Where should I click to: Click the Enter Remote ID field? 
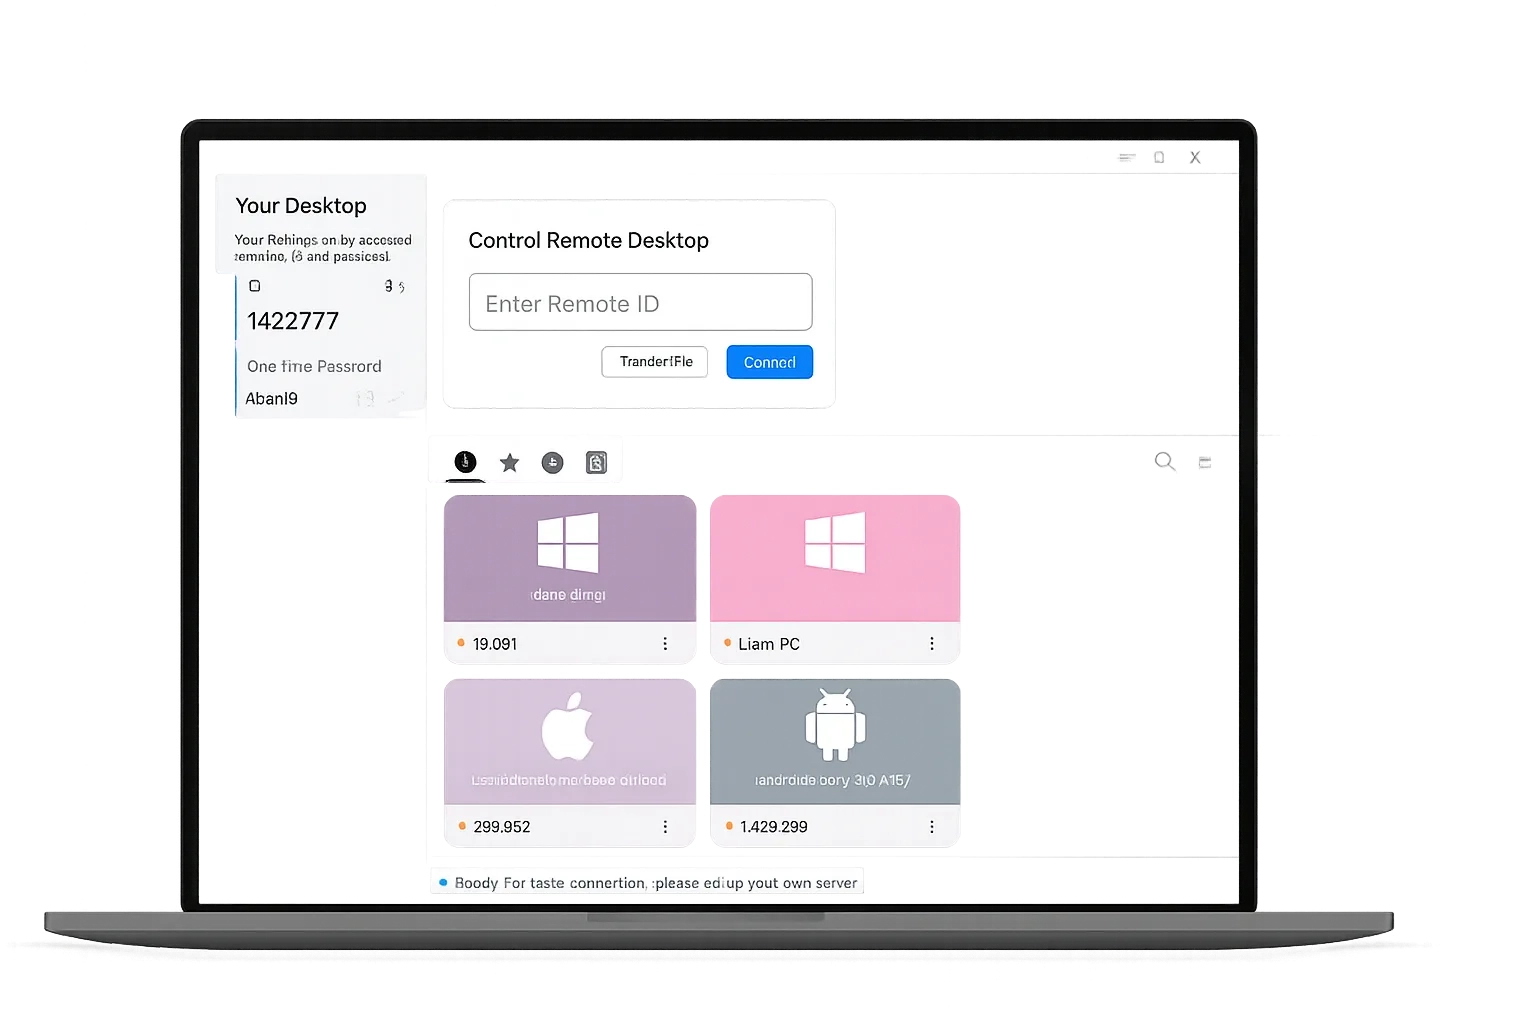640,303
